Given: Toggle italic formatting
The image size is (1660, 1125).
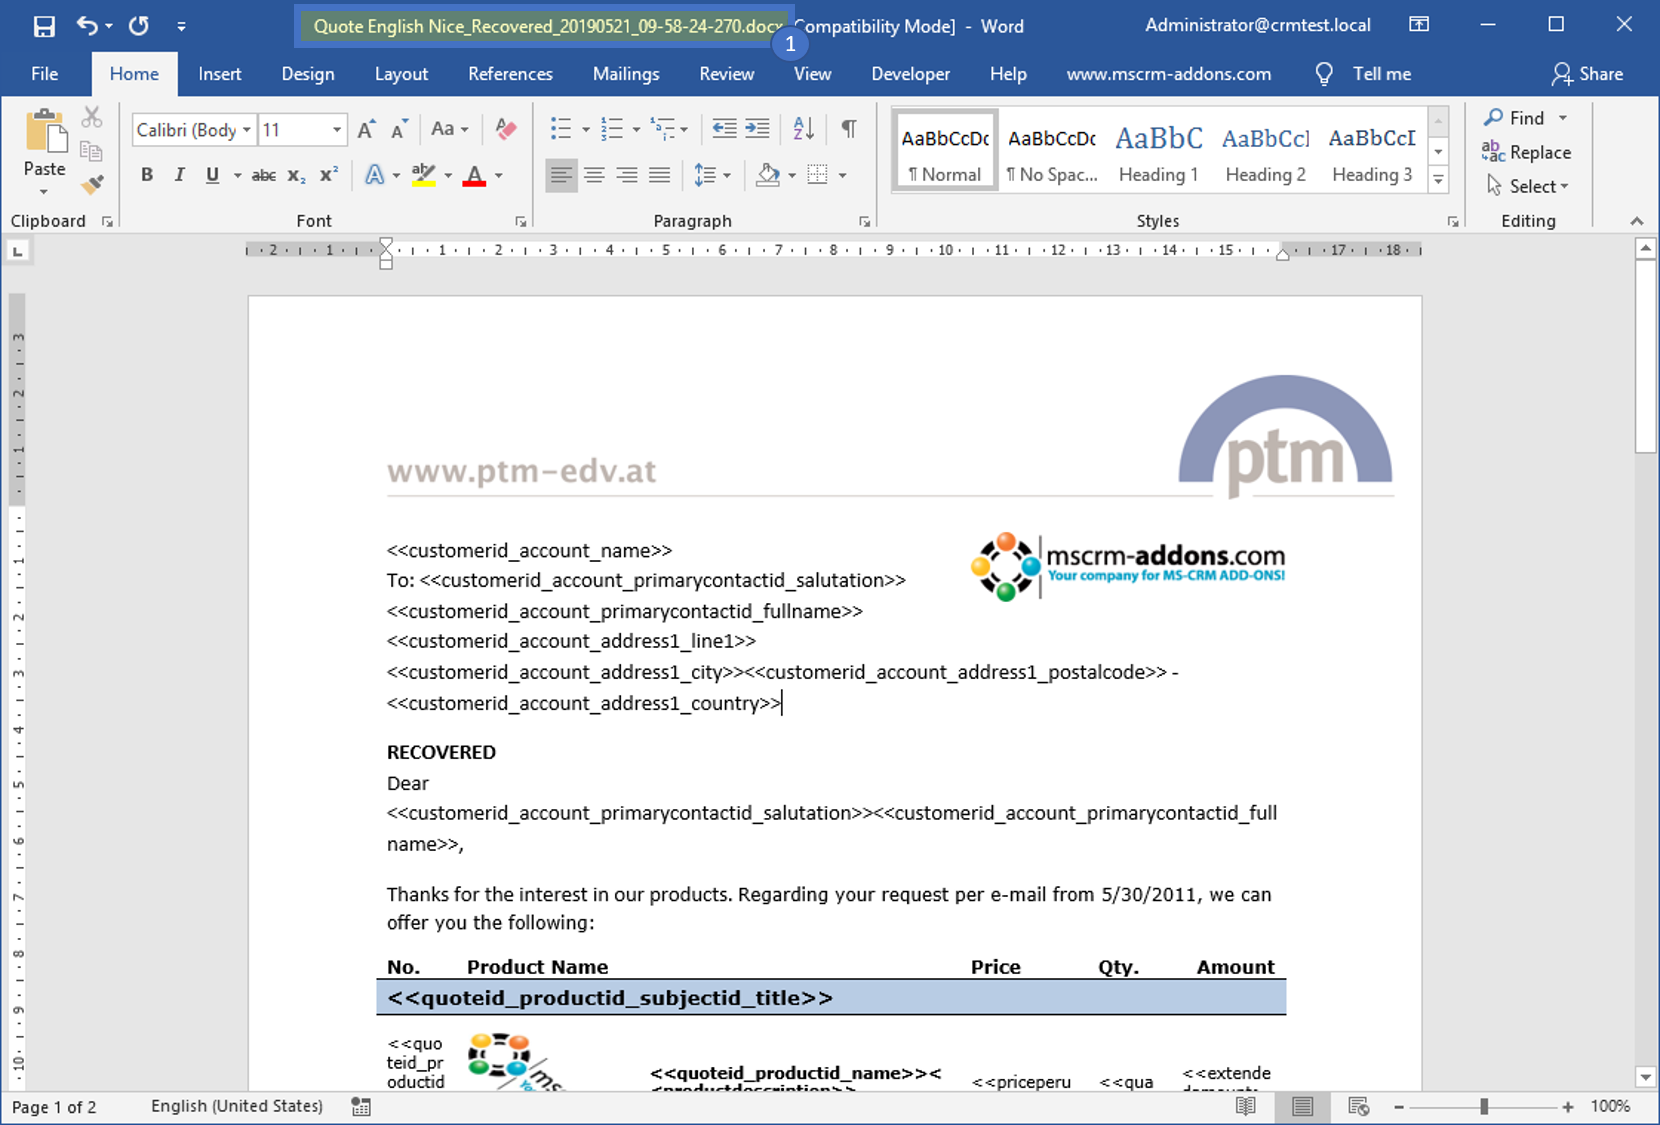Looking at the screenshot, I should (180, 175).
